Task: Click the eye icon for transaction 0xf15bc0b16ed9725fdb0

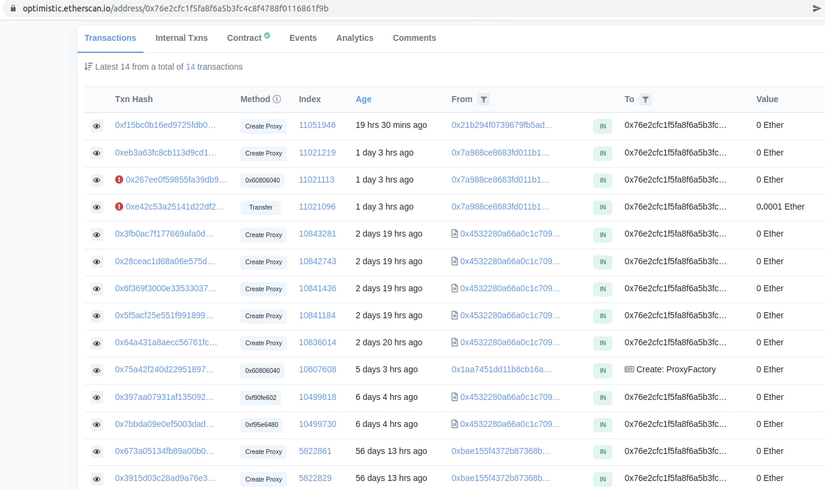Action: coord(97,126)
